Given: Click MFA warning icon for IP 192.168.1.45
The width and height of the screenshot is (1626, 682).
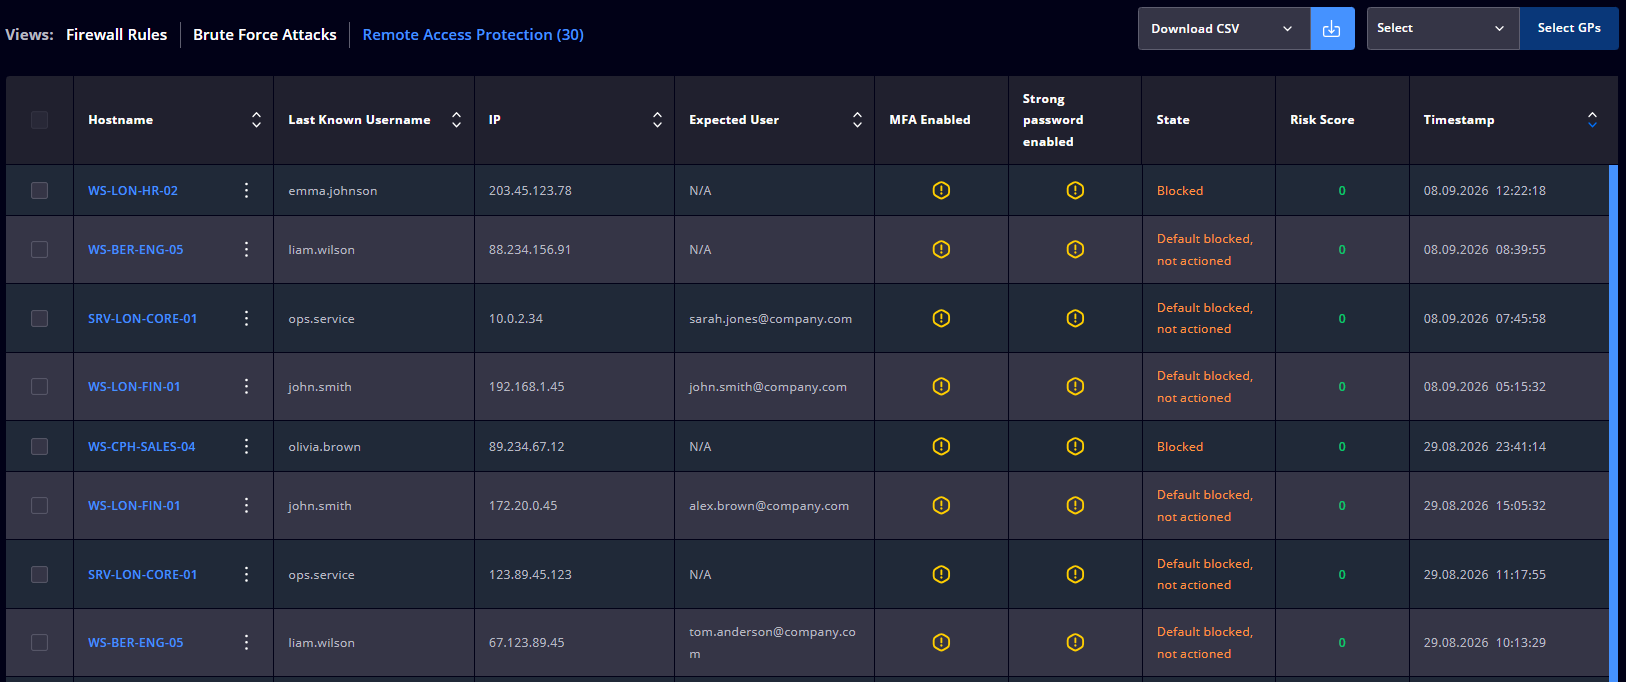Looking at the screenshot, I should [x=941, y=386].
